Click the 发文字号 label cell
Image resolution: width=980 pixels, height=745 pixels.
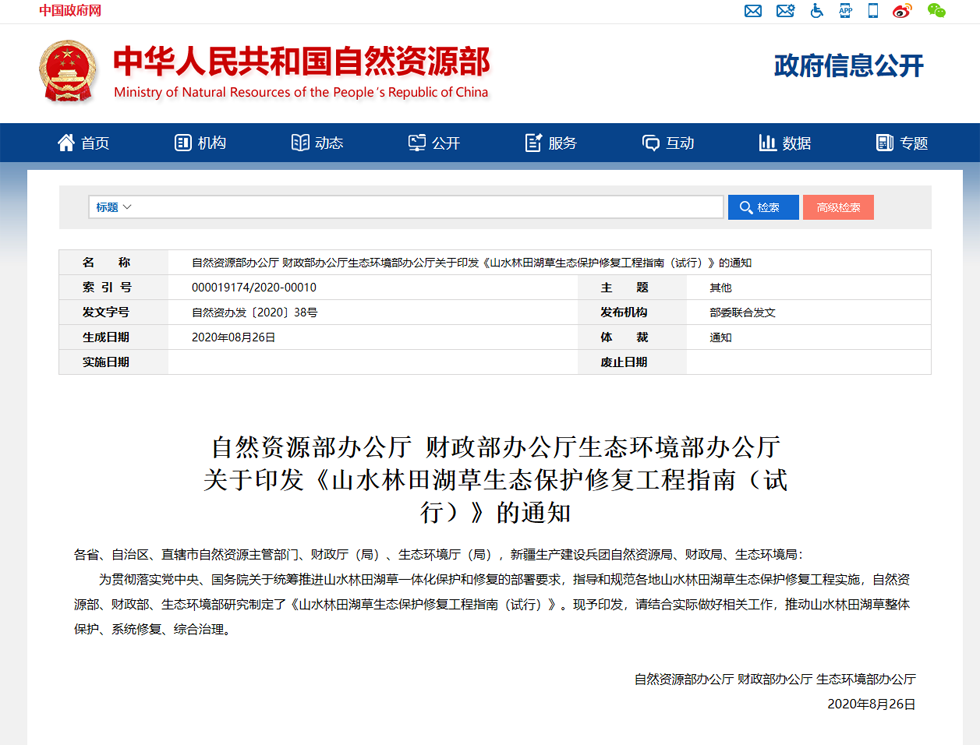pyautogui.click(x=113, y=312)
